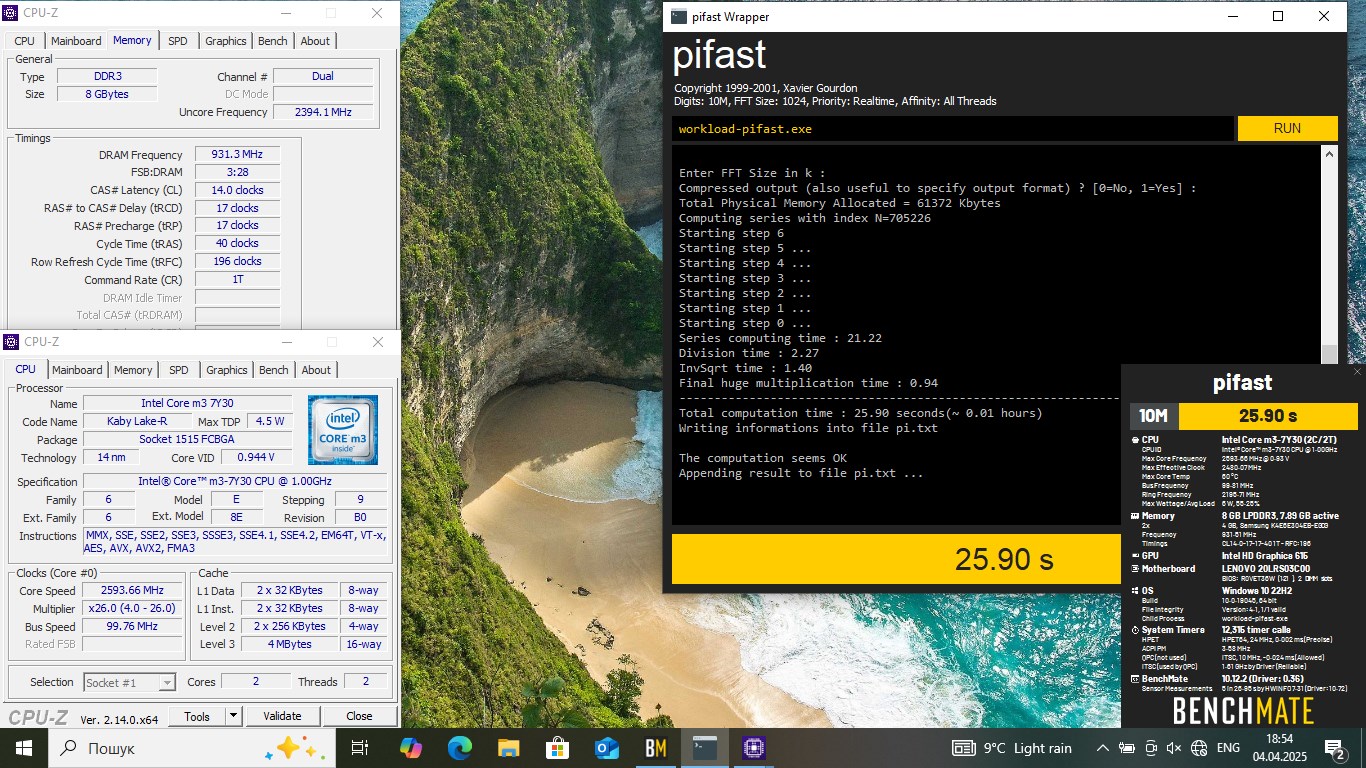Click the Code Name field Kaby Lake-R

coord(136,422)
